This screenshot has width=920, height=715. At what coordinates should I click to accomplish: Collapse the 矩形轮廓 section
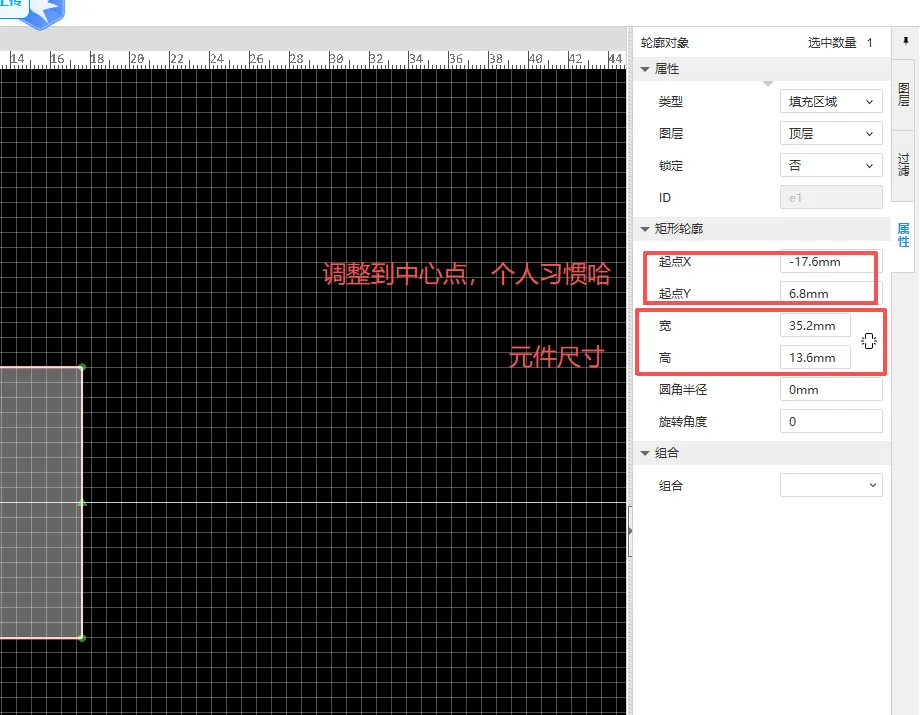point(646,230)
